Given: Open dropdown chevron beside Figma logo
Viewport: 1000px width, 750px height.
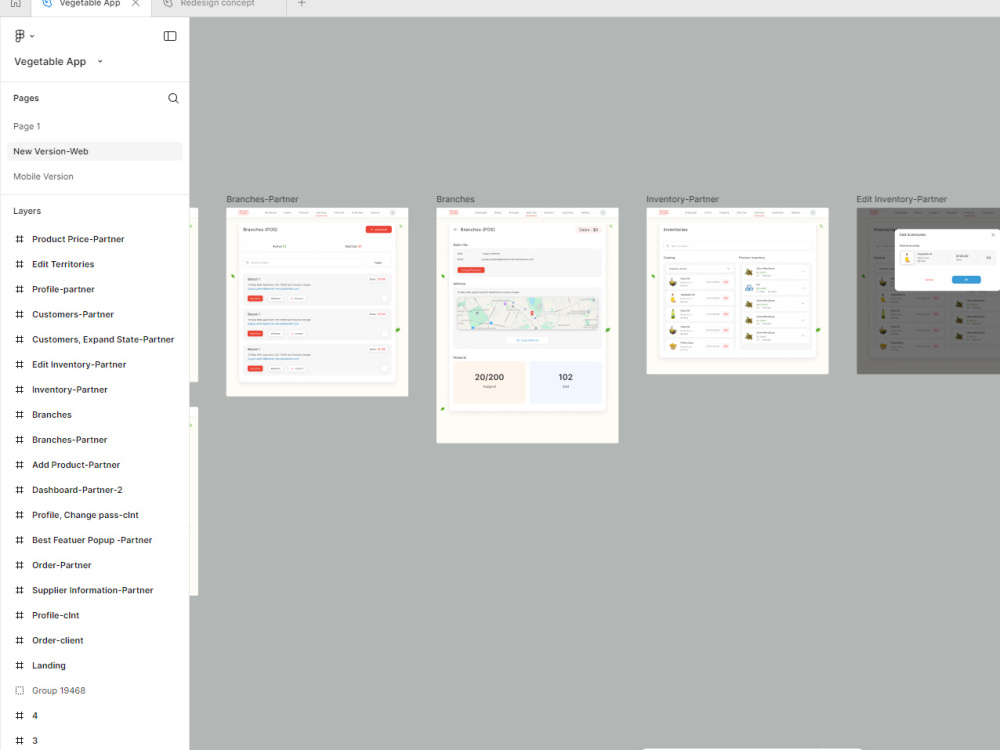Looking at the screenshot, I should click(x=32, y=36).
